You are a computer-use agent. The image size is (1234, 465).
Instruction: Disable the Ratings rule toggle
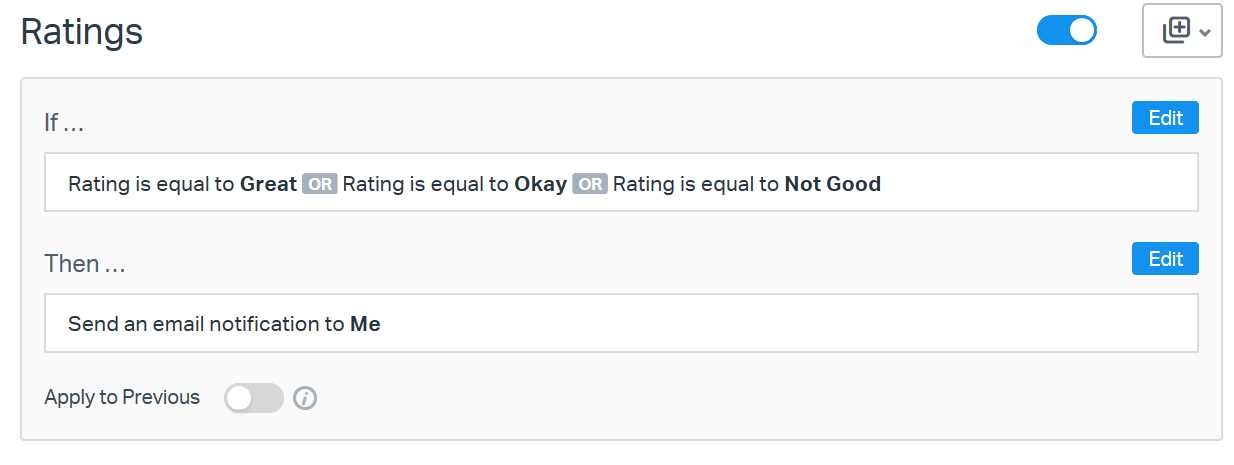click(1066, 31)
